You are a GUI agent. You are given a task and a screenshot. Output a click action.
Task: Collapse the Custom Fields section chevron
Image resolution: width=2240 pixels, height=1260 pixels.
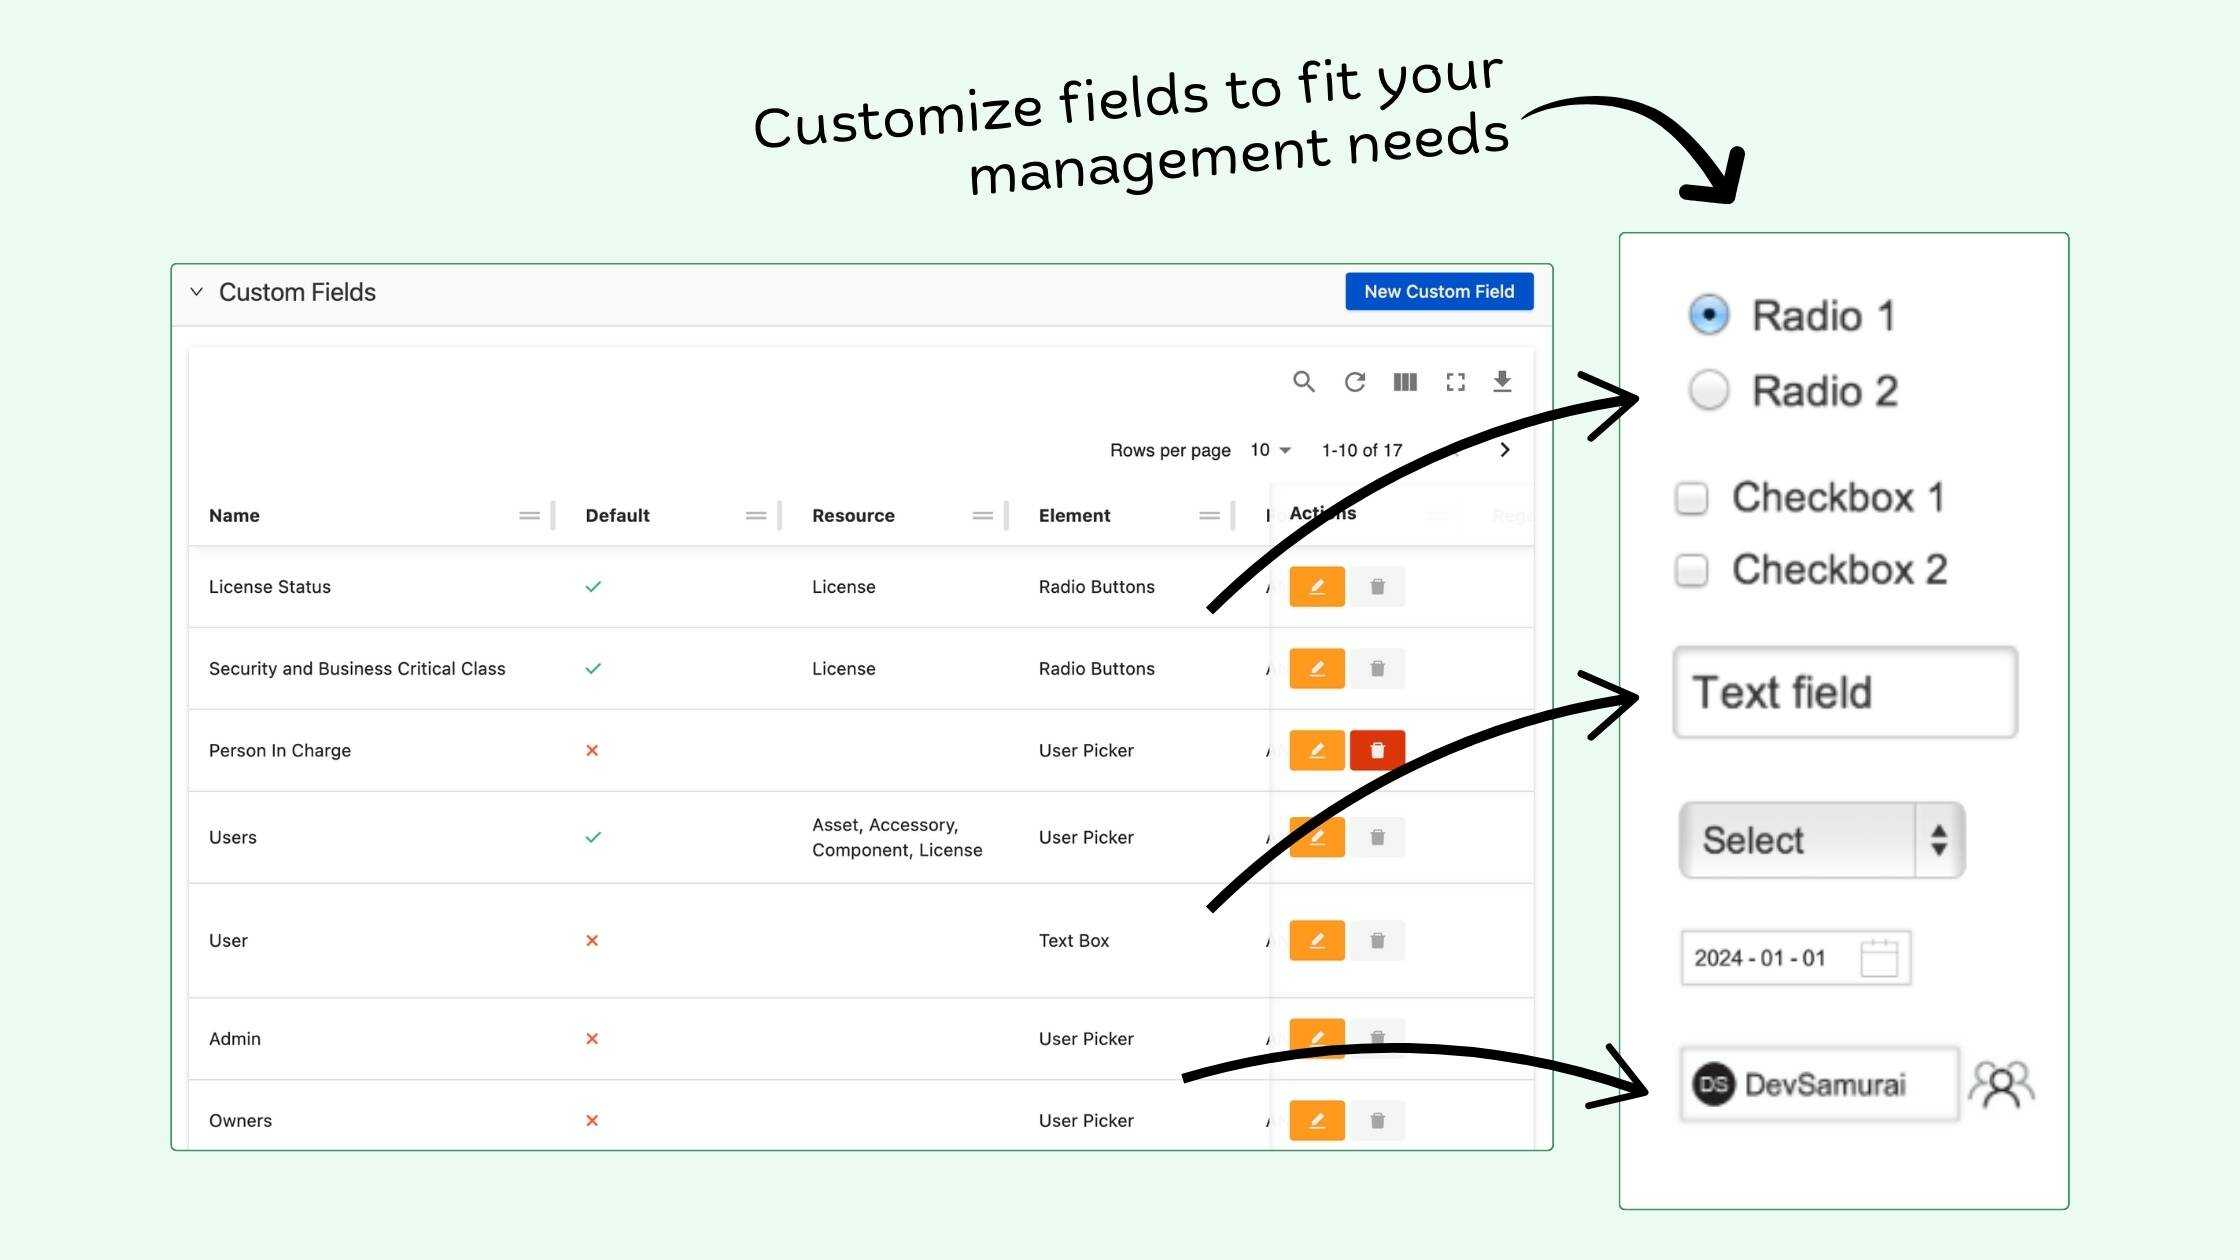(197, 292)
